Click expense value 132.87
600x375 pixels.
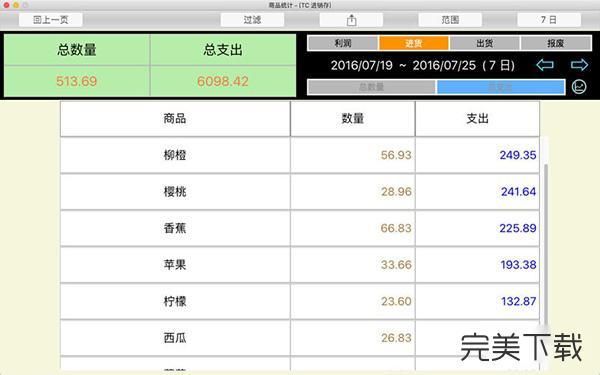coord(518,301)
